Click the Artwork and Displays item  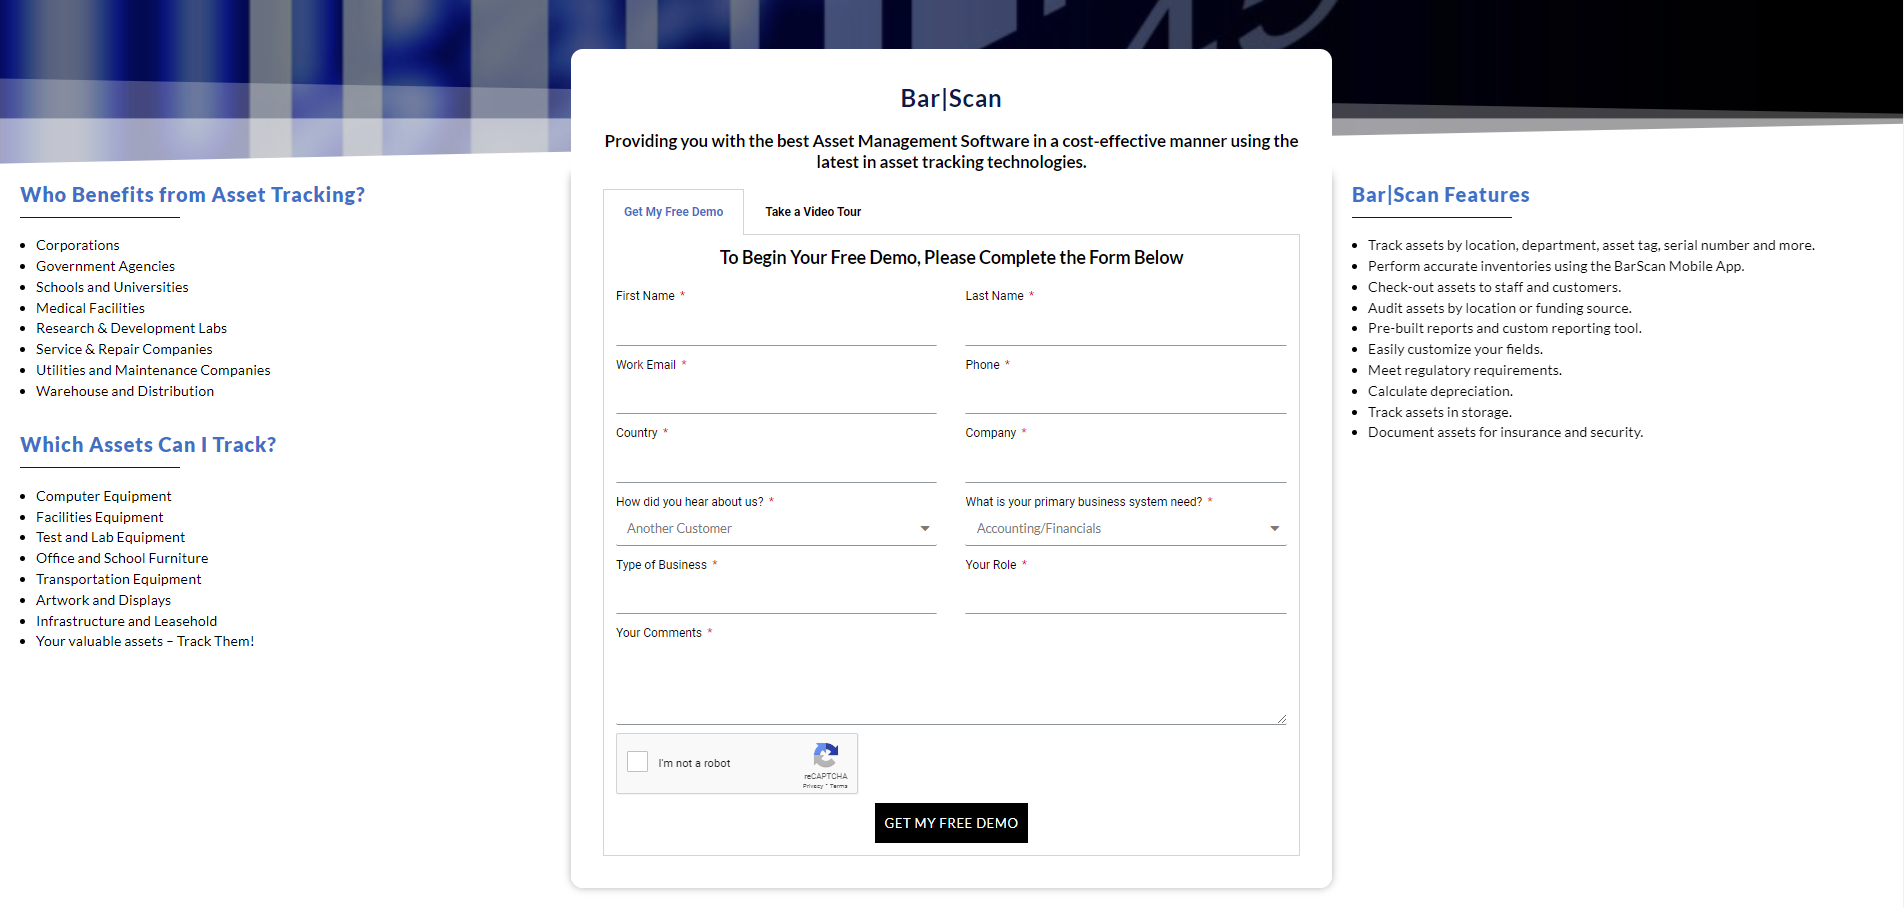tap(103, 600)
